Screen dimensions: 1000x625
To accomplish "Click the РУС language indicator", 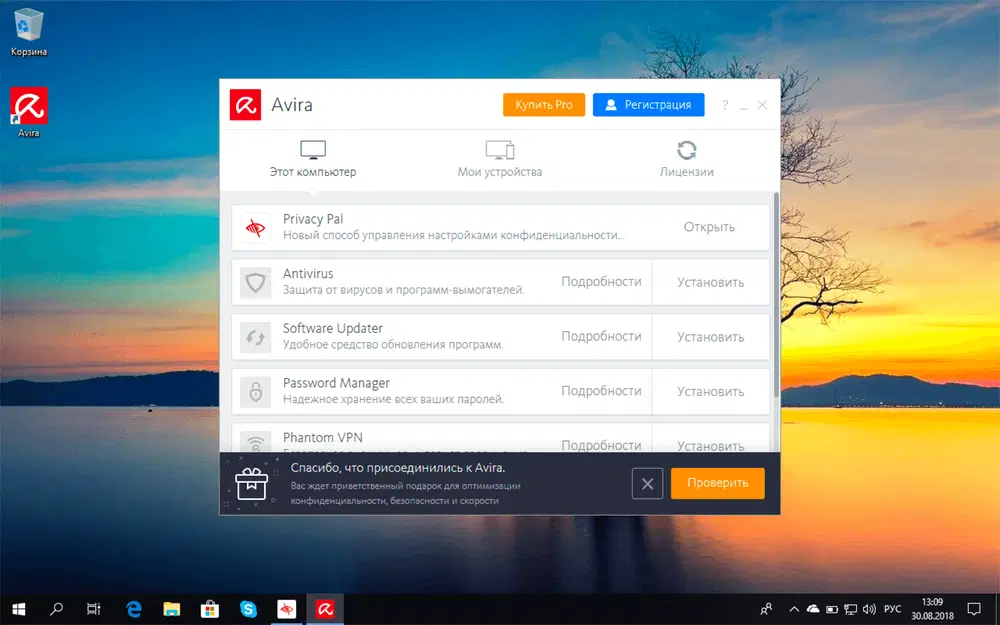I will tap(892, 608).
